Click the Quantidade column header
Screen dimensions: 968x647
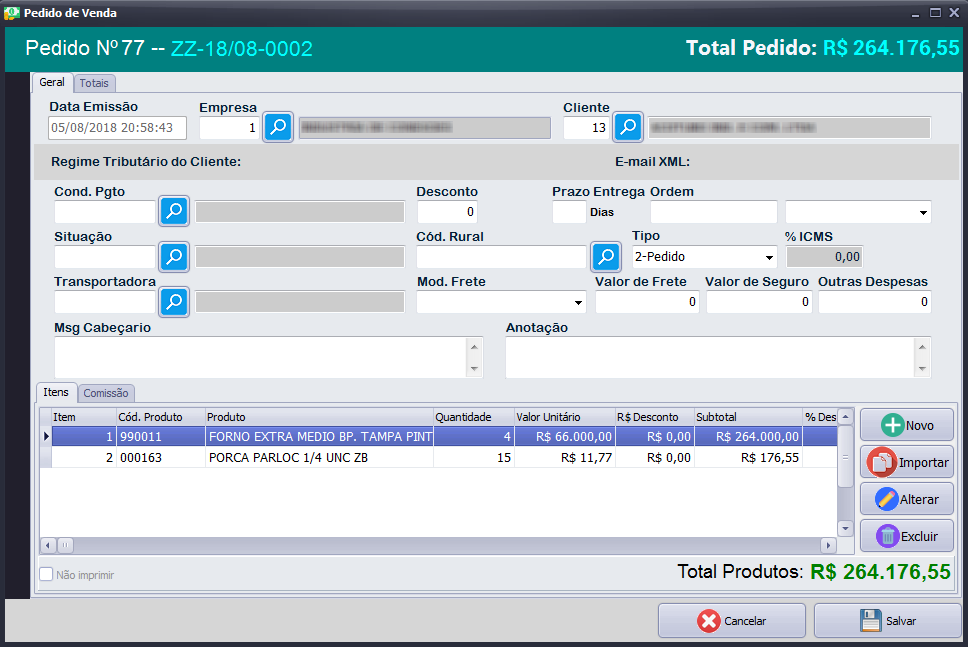point(474,417)
